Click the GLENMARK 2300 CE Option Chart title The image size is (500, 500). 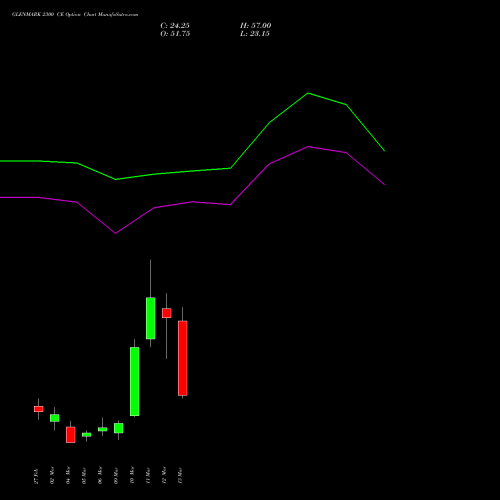[x=75, y=15]
